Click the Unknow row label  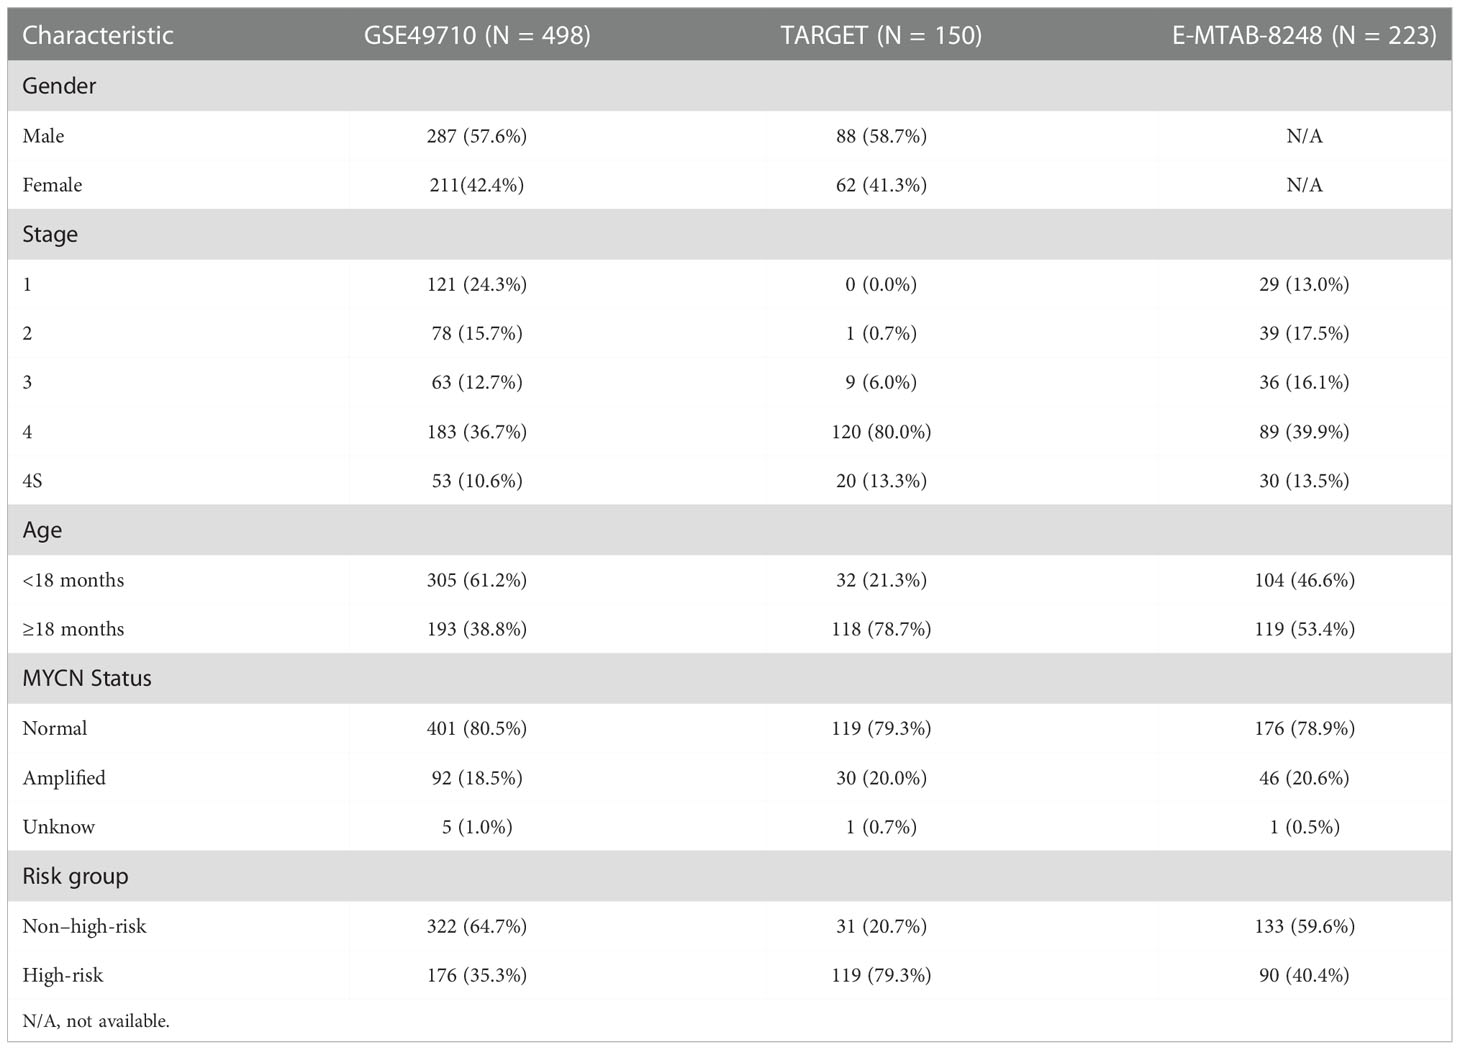[x=59, y=827]
